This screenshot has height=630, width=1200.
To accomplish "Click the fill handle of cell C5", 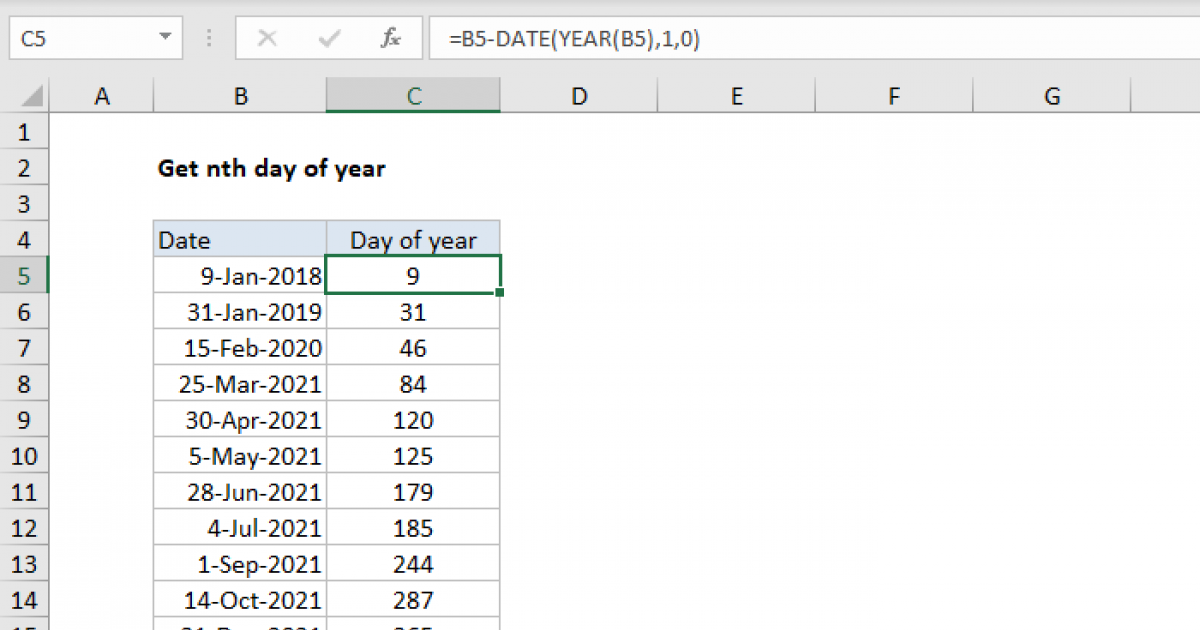I will tap(499, 292).
